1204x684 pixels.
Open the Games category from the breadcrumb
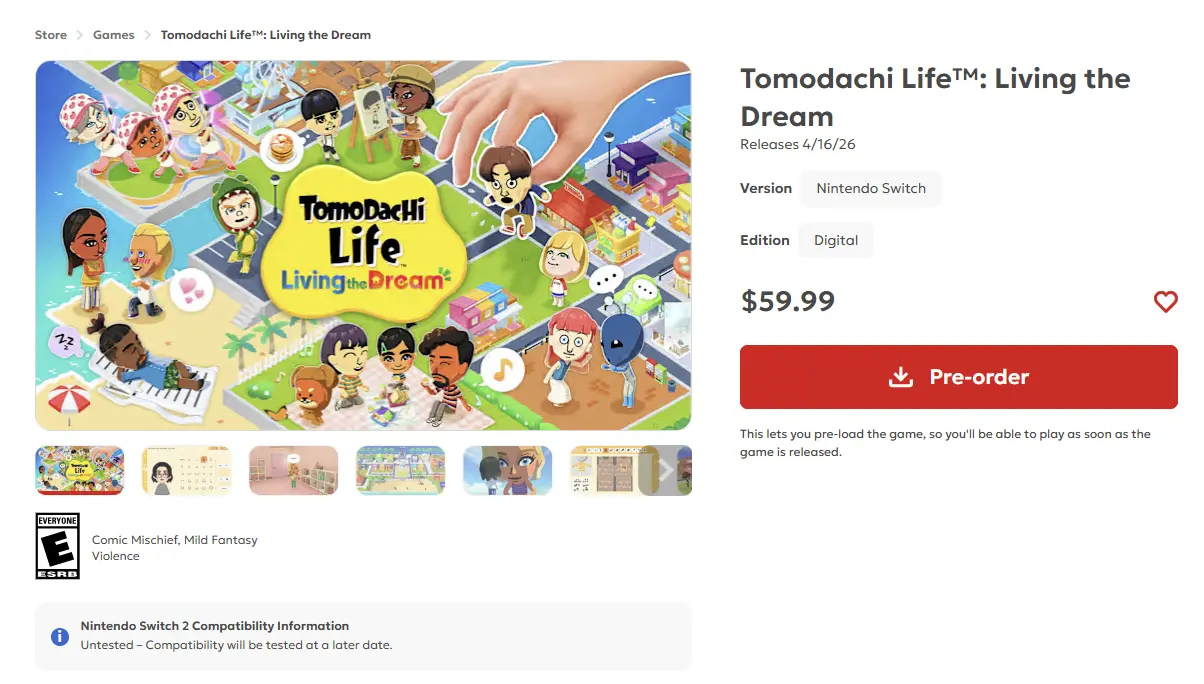pyautogui.click(x=113, y=34)
